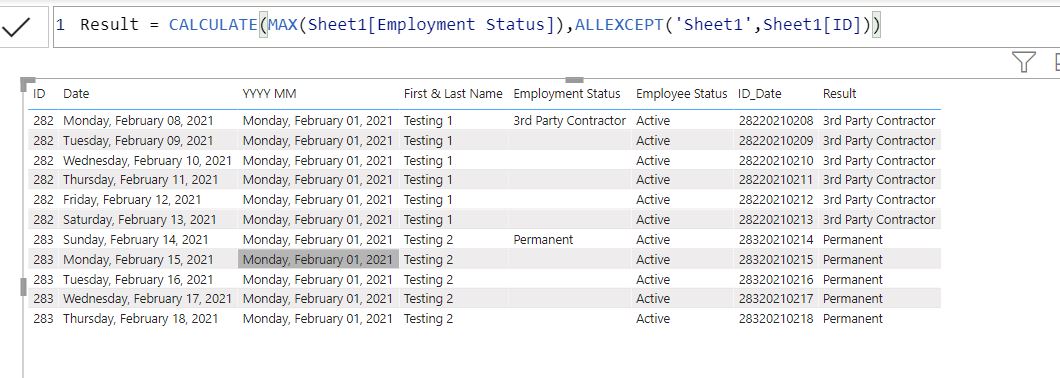
Task: Click Result Permanent in February 18 row
Action: pos(852,319)
